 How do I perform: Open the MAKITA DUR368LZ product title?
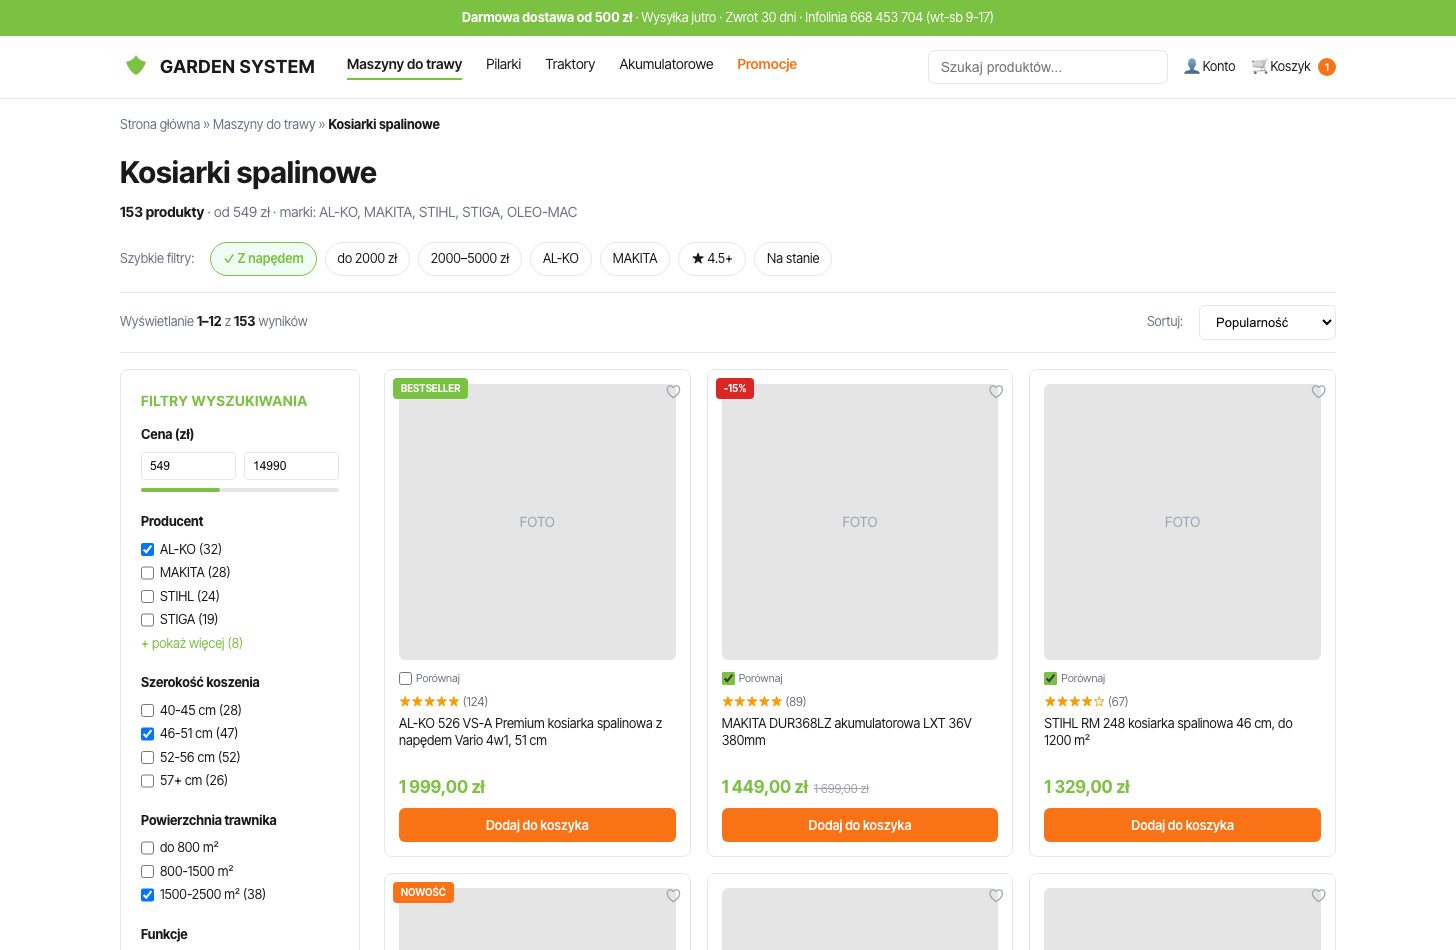pyautogui.click(x=847, y=732)
